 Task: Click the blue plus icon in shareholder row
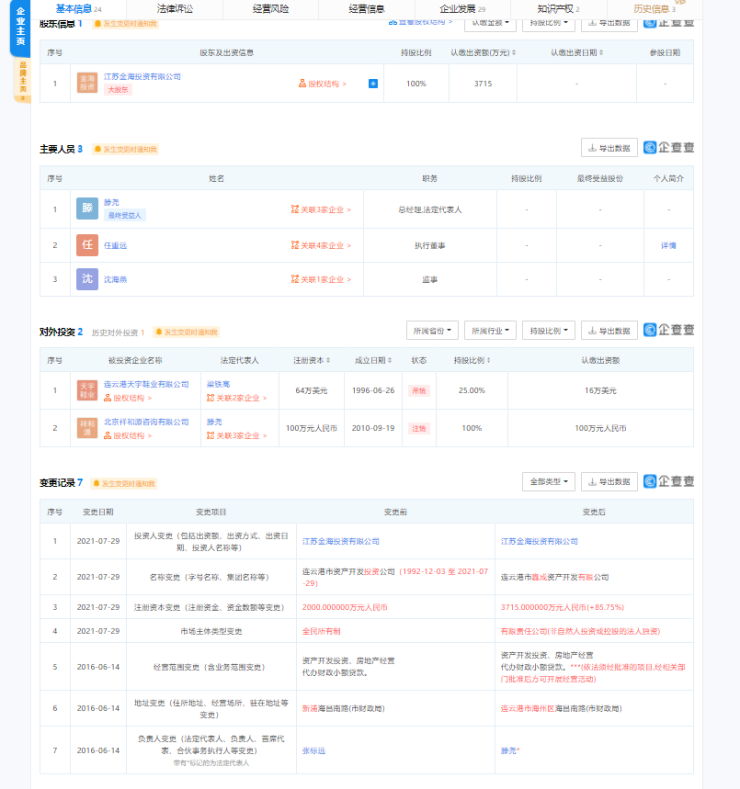pyautogui.click(x=372, y=84)
